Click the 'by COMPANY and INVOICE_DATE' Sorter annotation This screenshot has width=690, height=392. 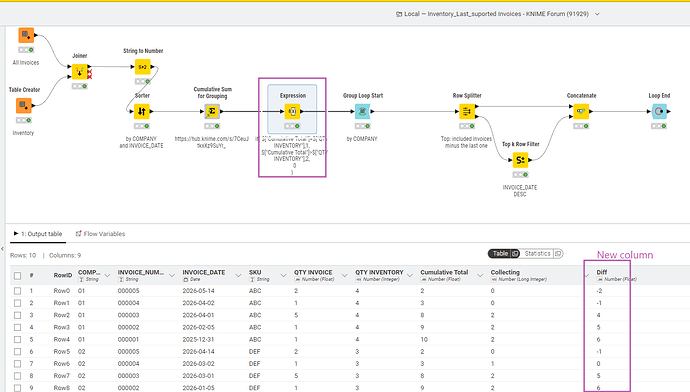(141, 142)
